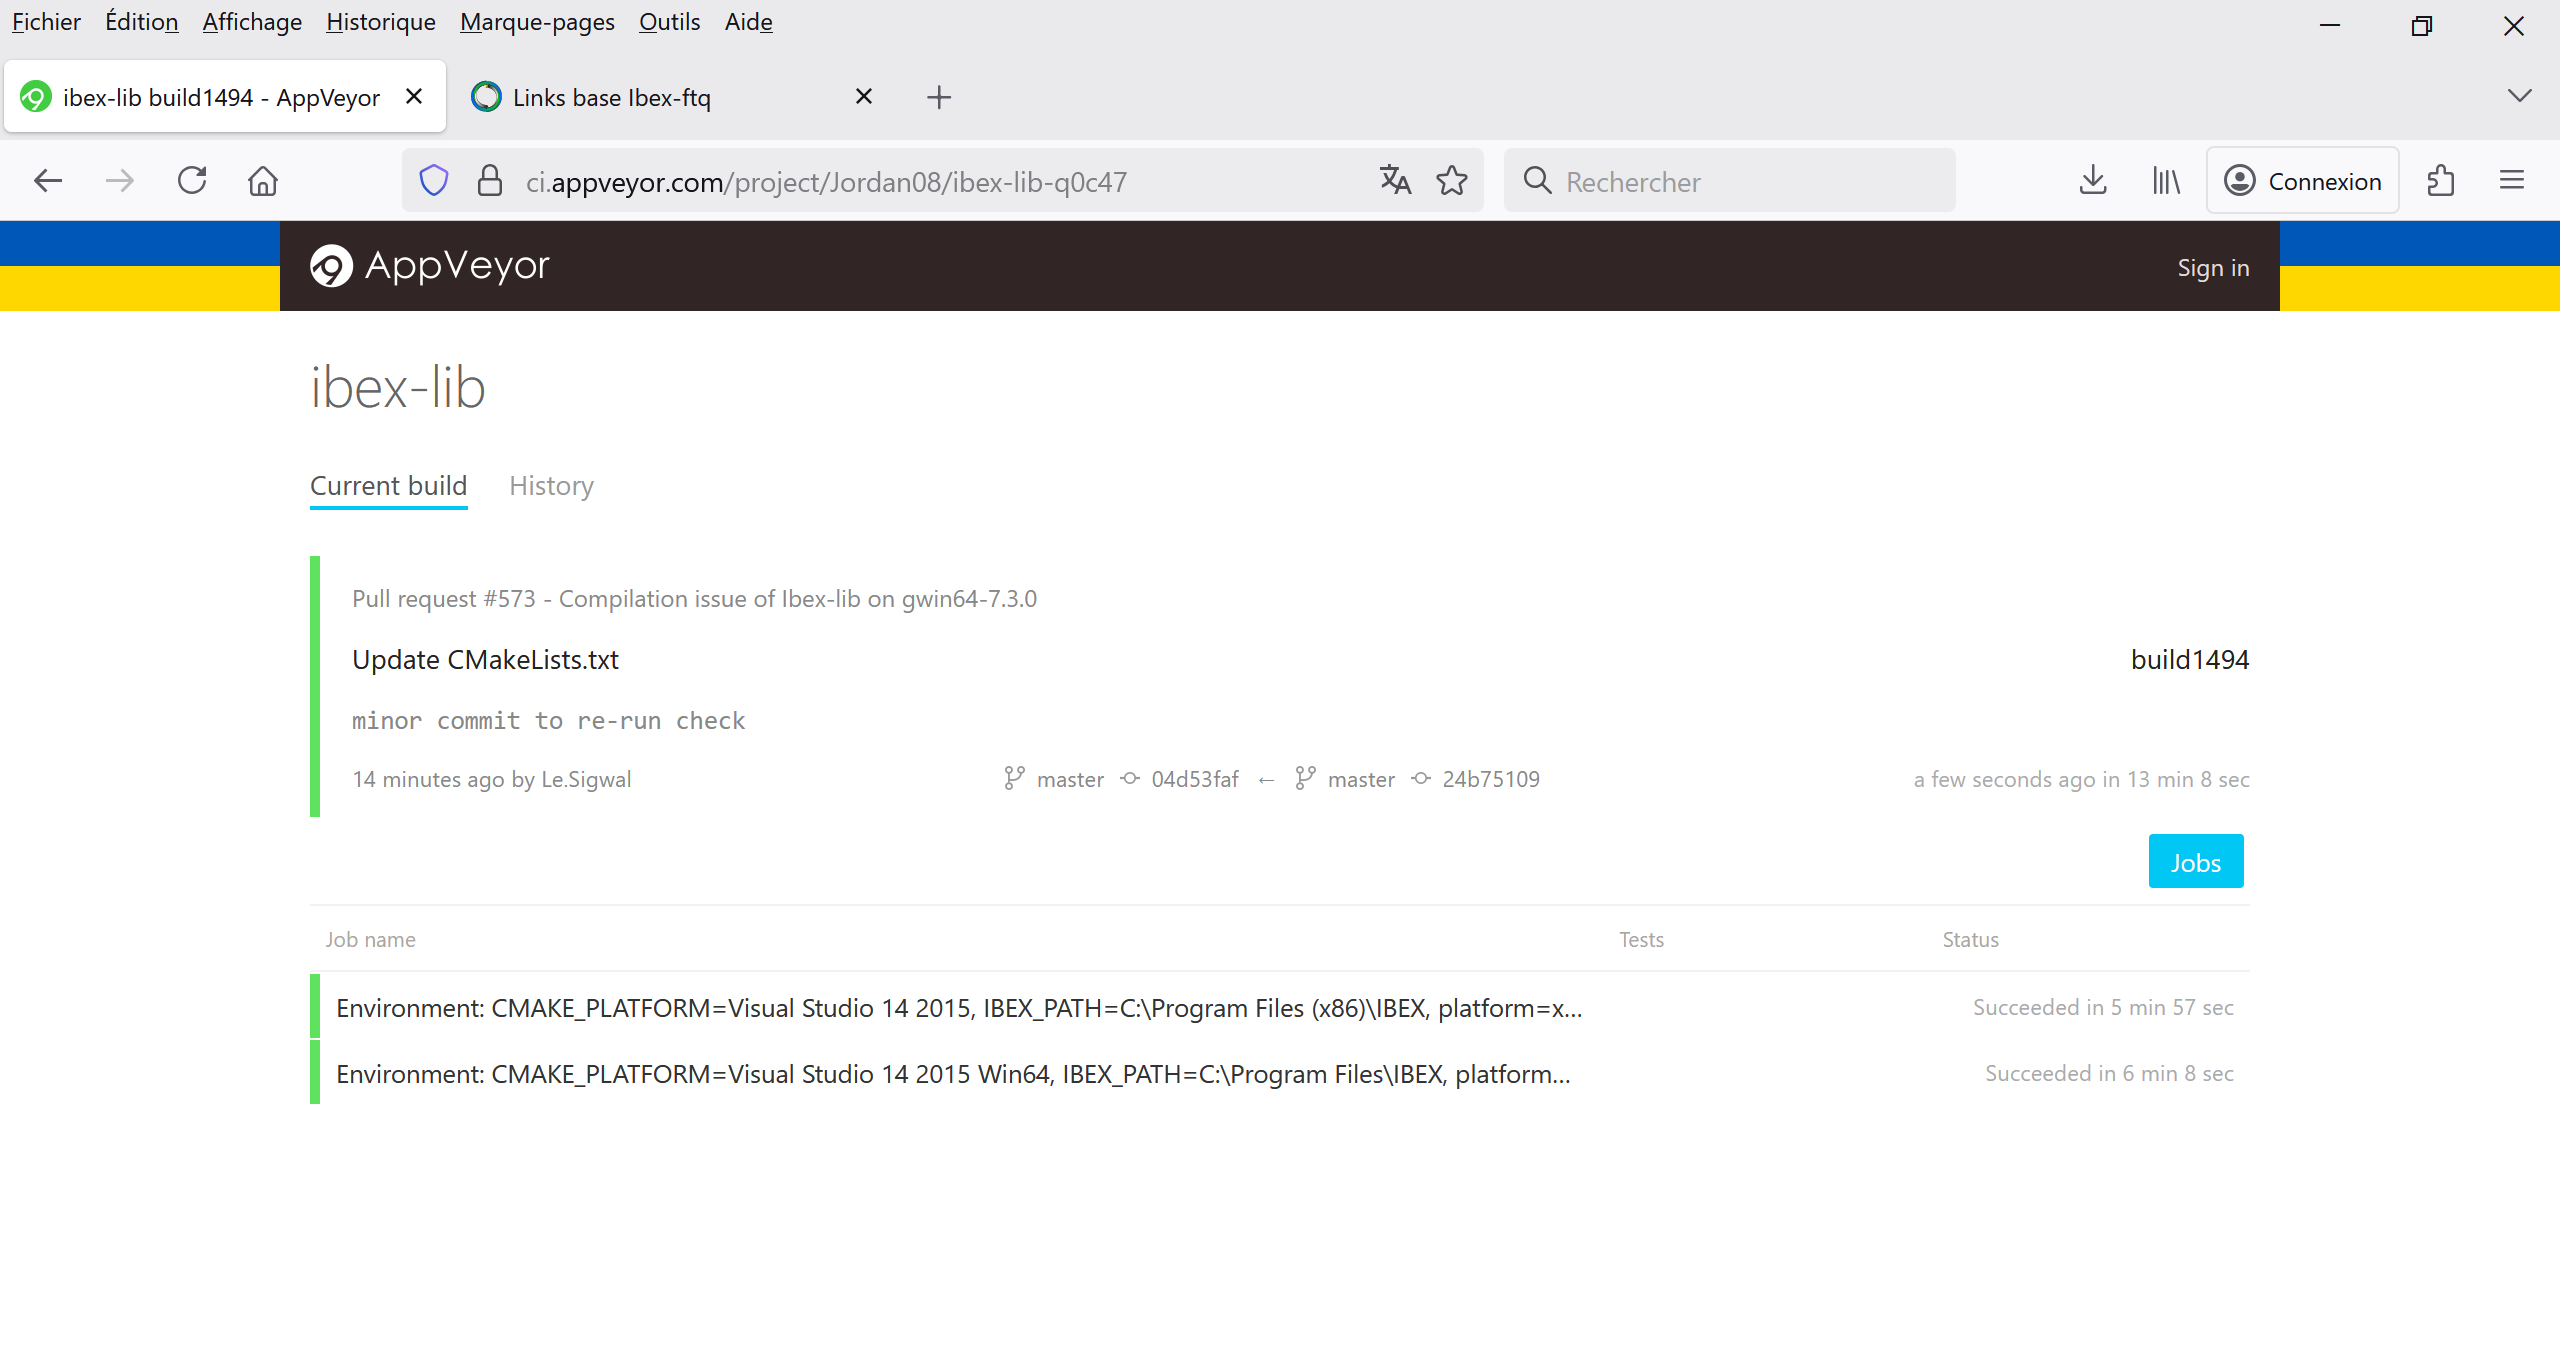Screen dimensions: 2560x1360
Task: Click the Sign in link
Action: click(x=2213, y=268)
